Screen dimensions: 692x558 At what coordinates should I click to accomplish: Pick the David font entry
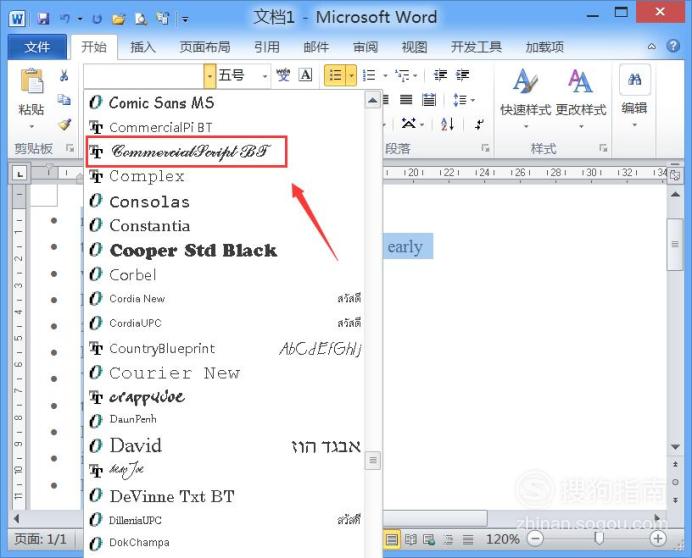click(224, 446)
